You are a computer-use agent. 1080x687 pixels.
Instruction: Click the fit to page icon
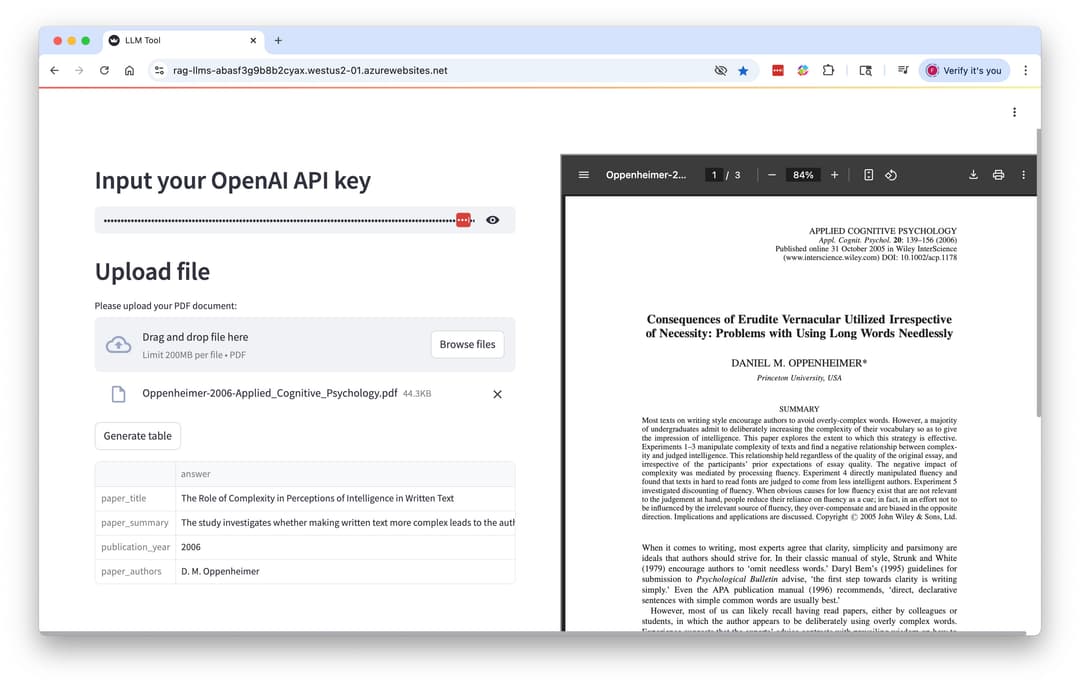[868, 175]
